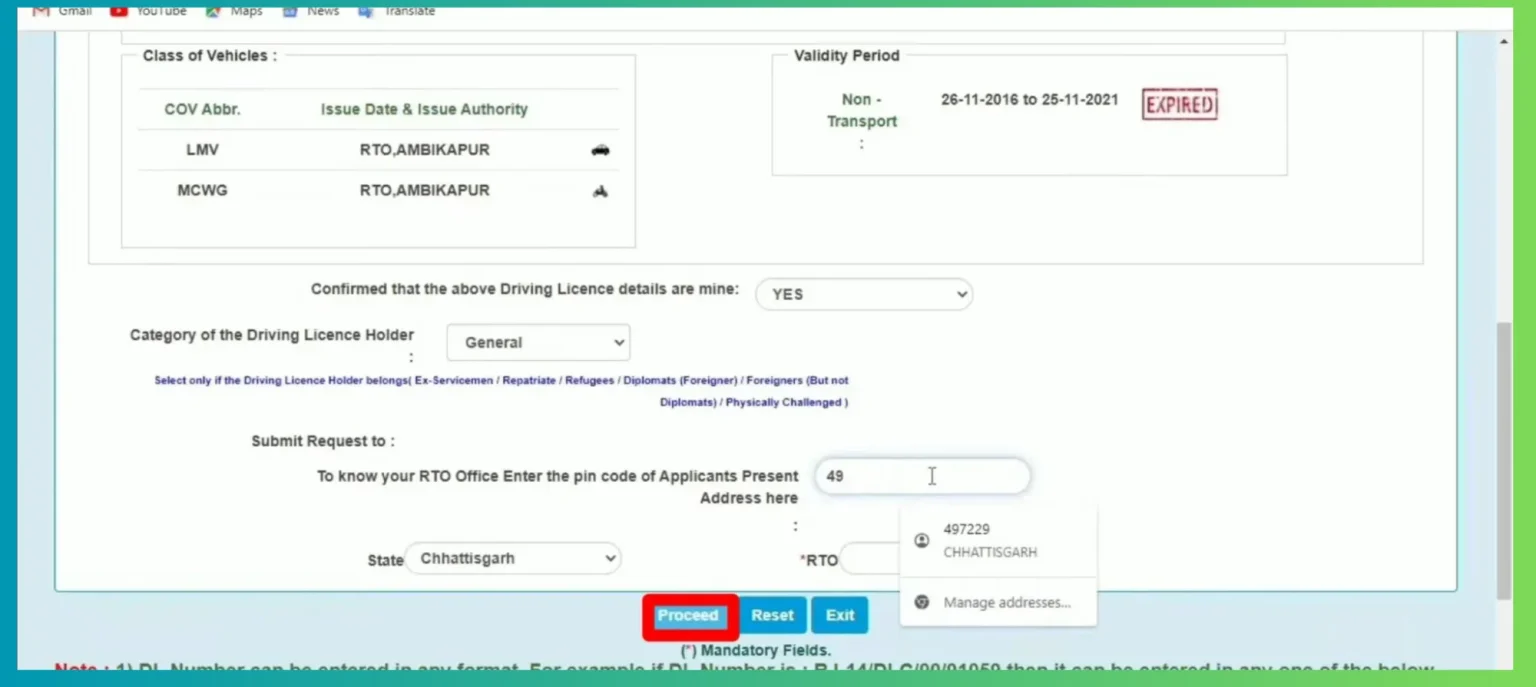
Task: Open the News bookmark
Action: [x=311, y=11]
